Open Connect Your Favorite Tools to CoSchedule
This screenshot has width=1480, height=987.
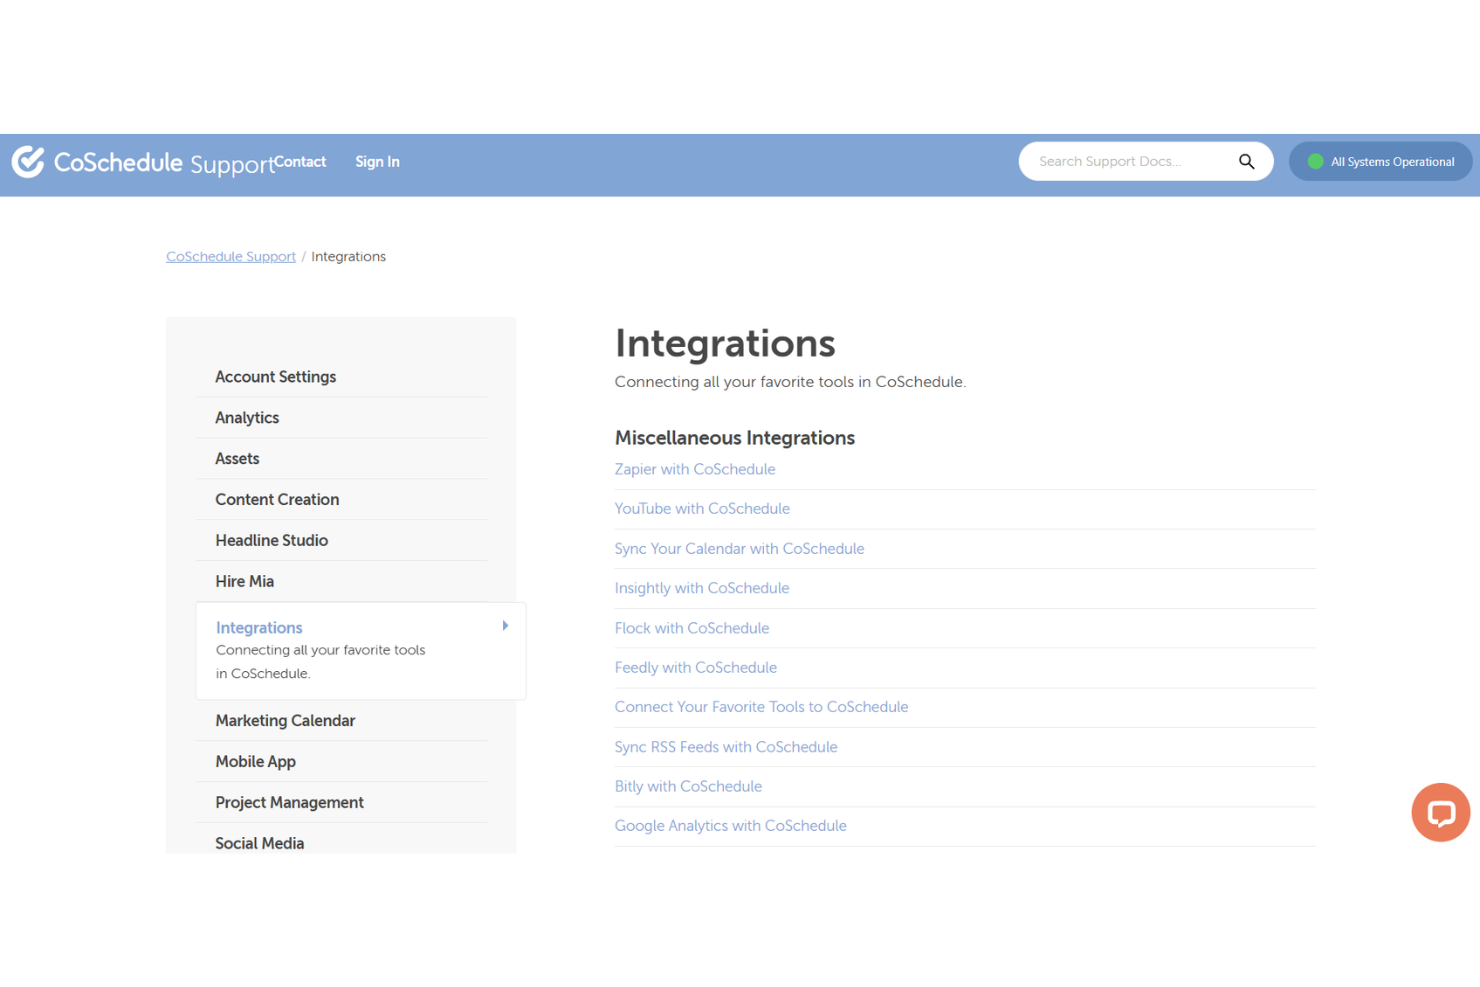point(761,706)
